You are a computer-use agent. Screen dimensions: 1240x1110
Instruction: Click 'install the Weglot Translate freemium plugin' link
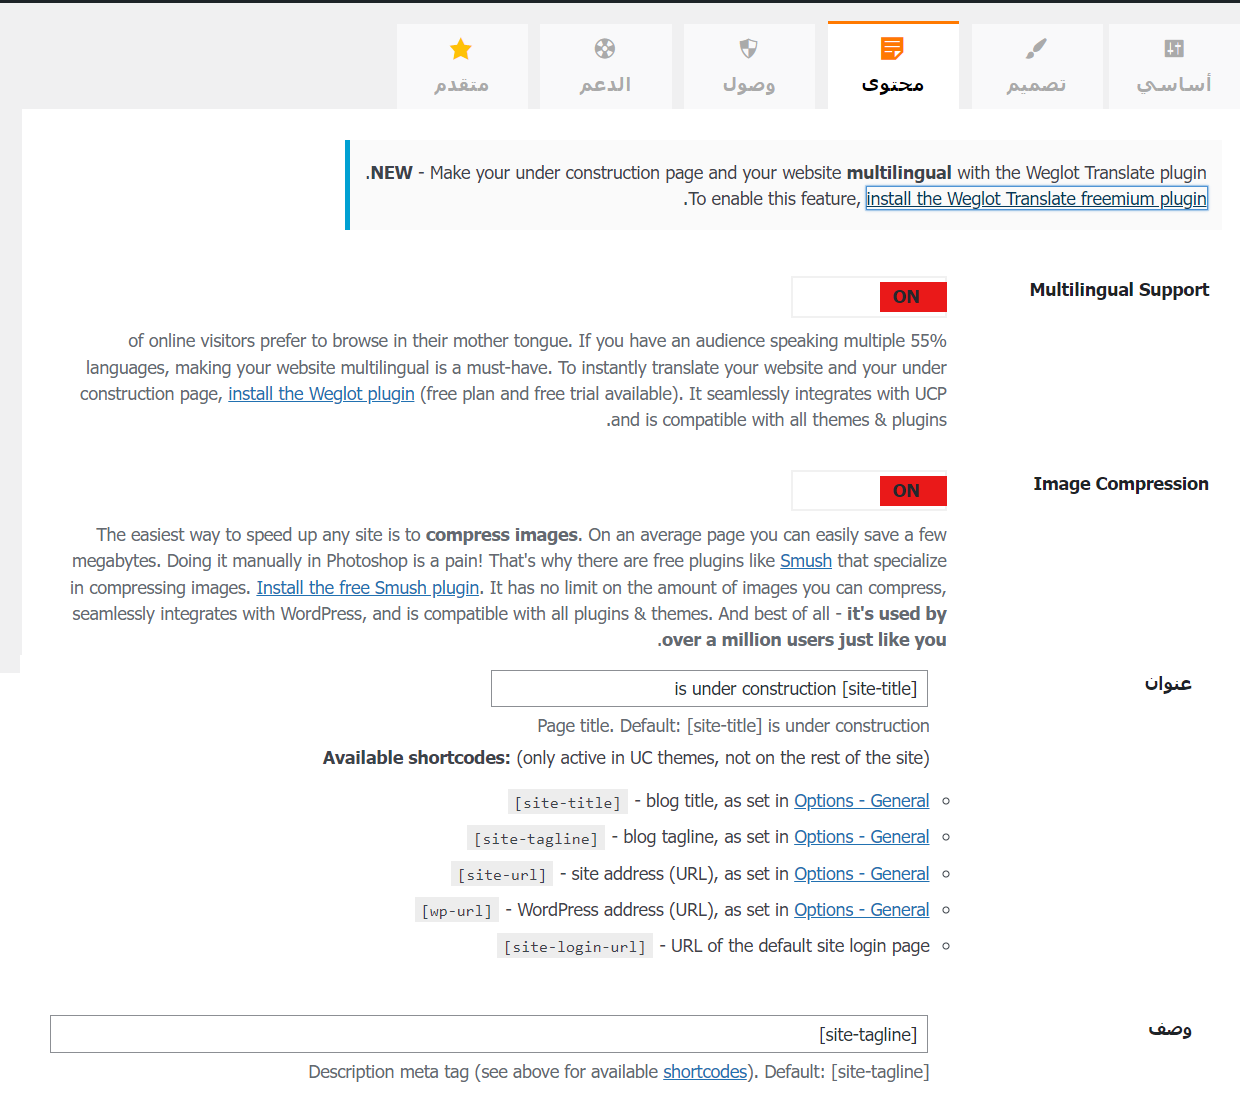point(1036,199)
